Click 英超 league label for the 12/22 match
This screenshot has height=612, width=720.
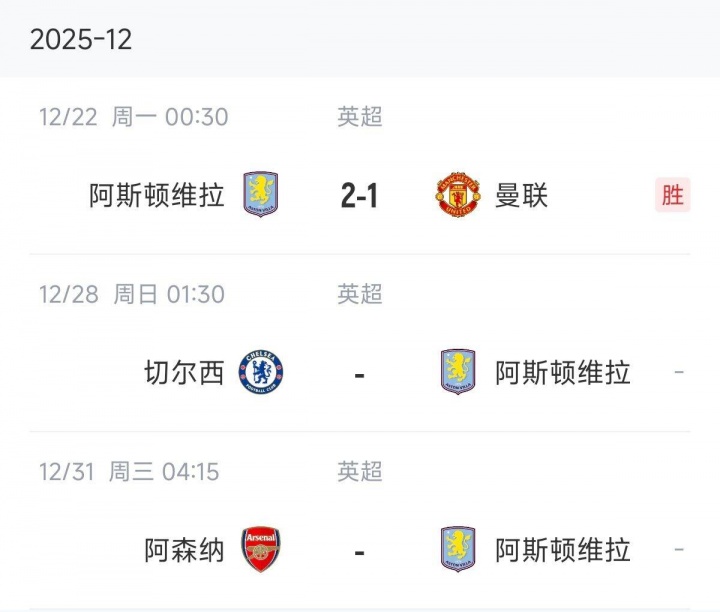[x=359, y=117]
